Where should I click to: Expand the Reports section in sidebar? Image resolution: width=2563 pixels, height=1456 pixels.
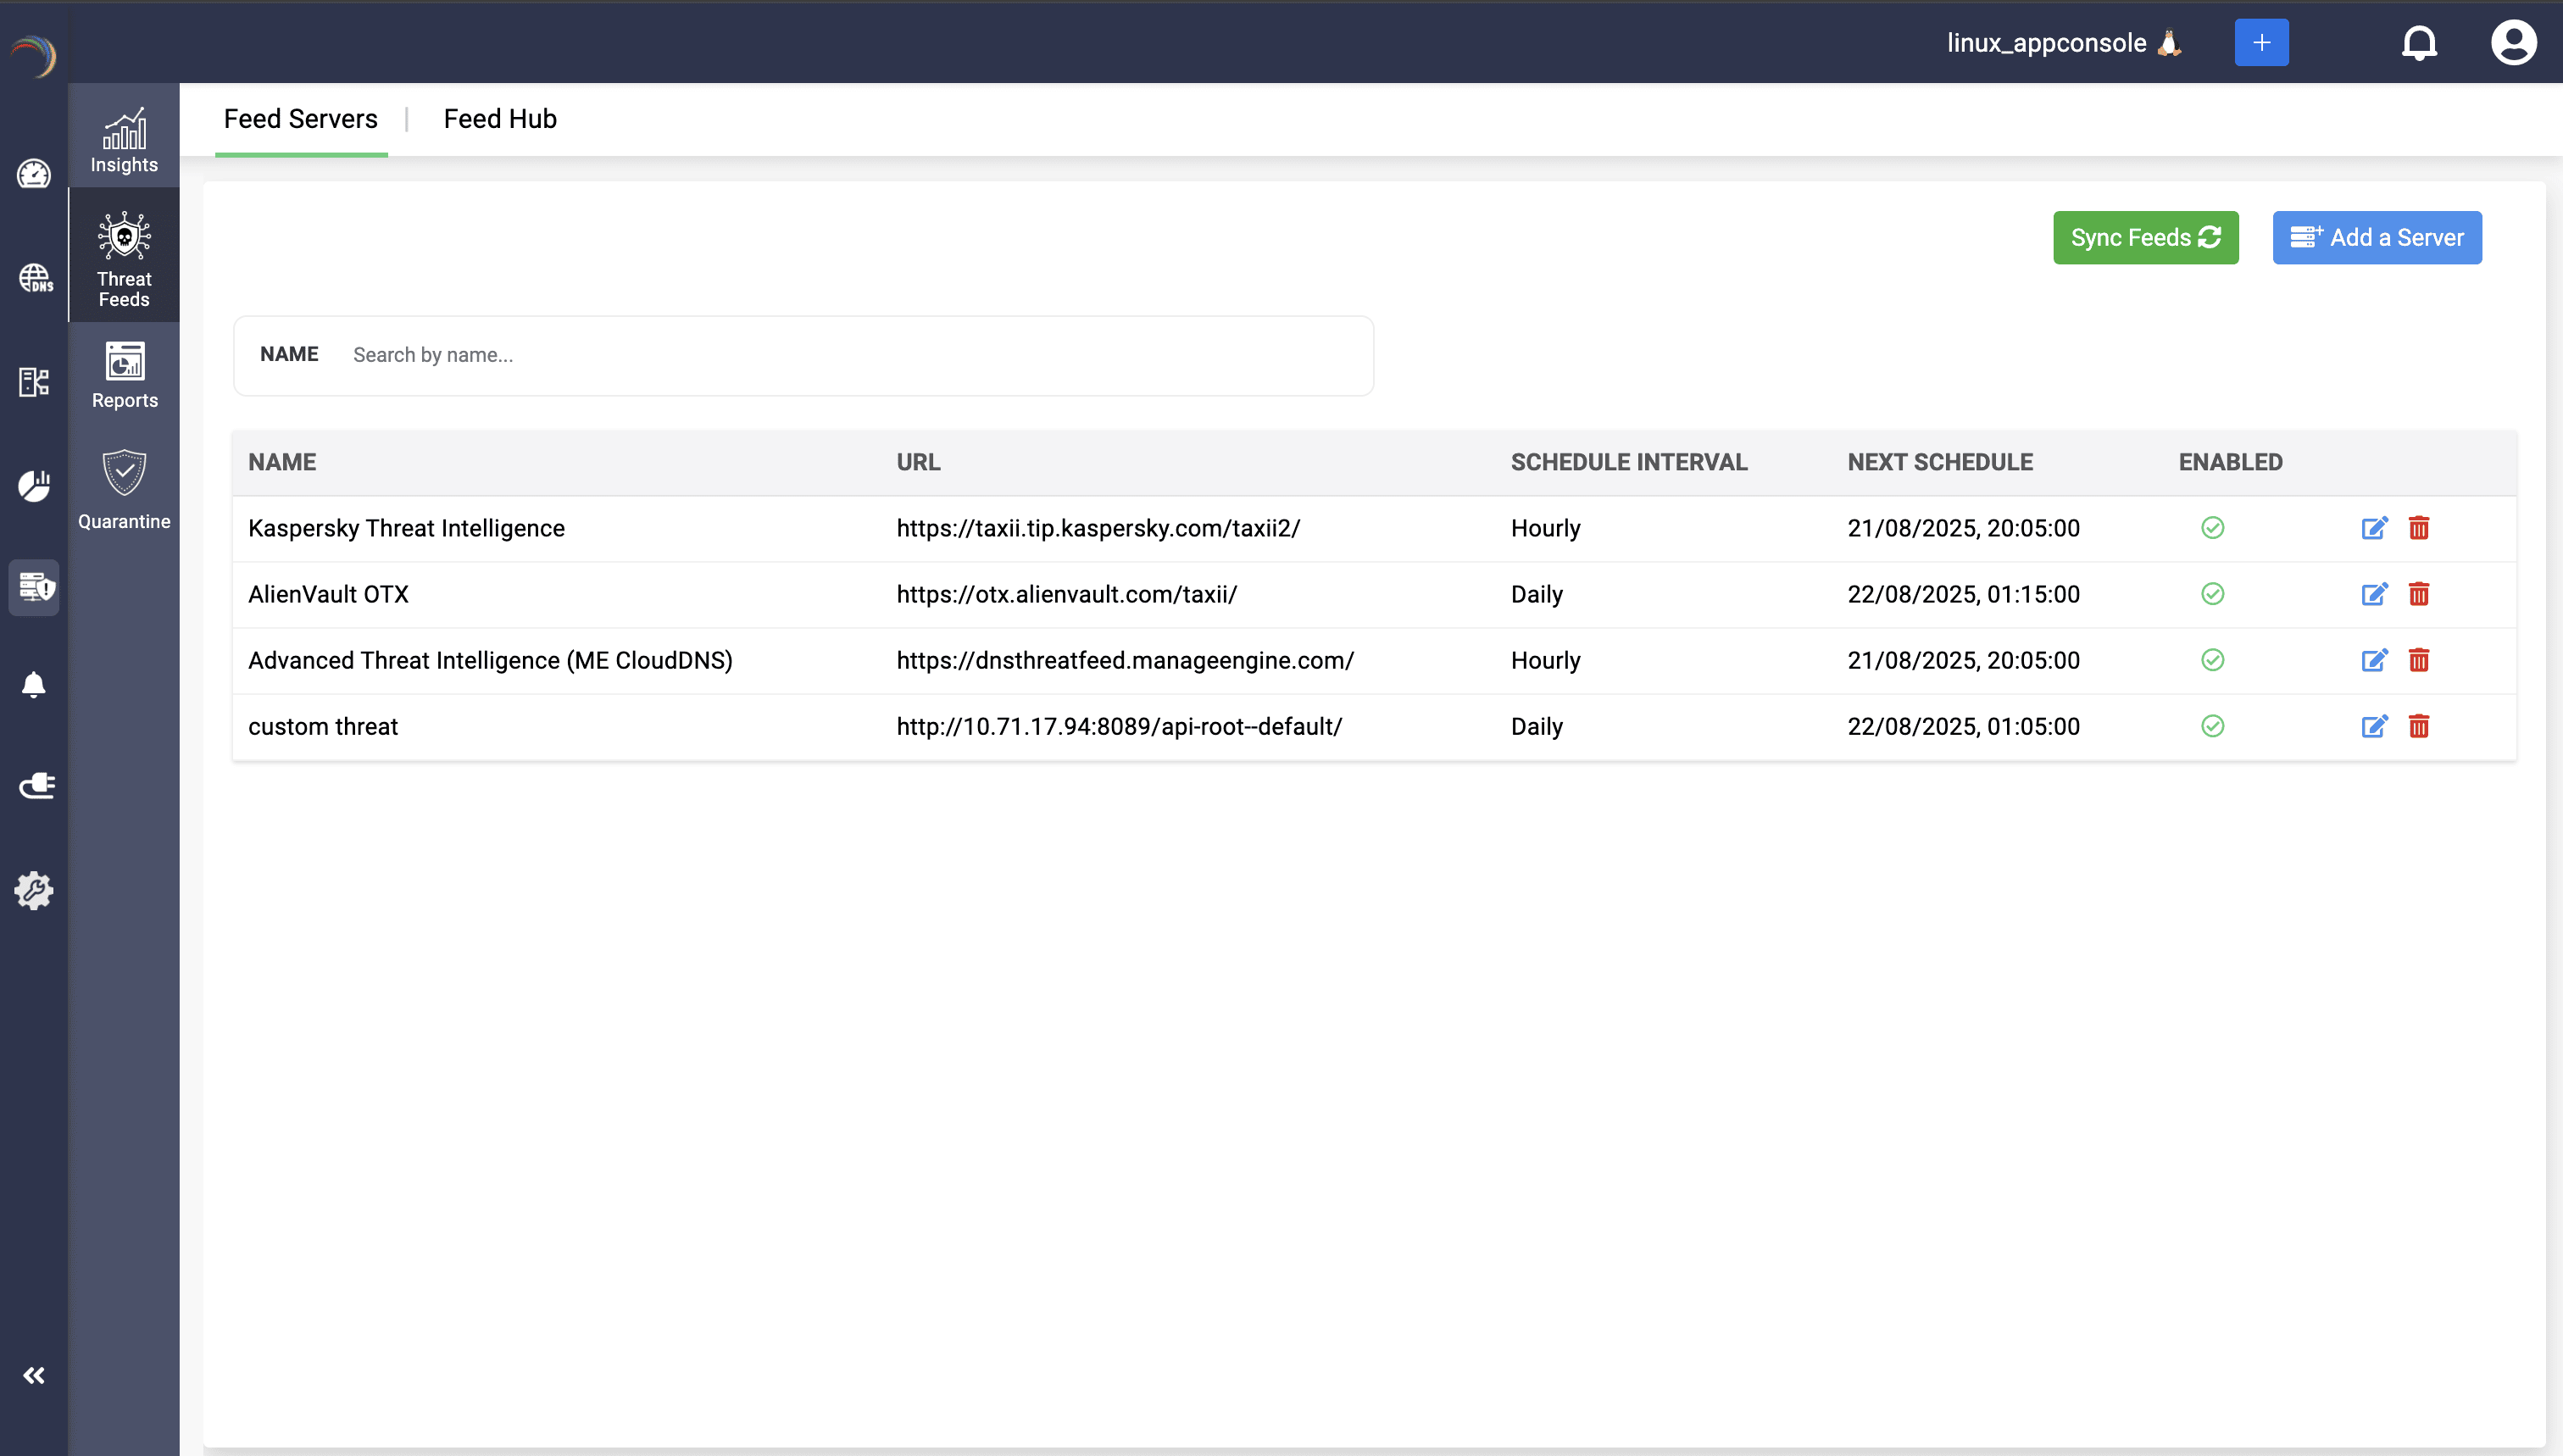pyautogui.click(x=124, y=376)
